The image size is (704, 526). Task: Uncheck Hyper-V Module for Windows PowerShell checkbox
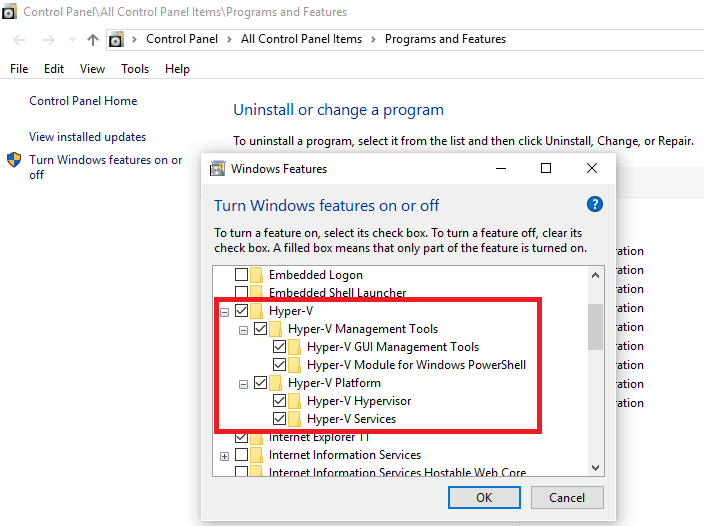(x=279, y=364)
